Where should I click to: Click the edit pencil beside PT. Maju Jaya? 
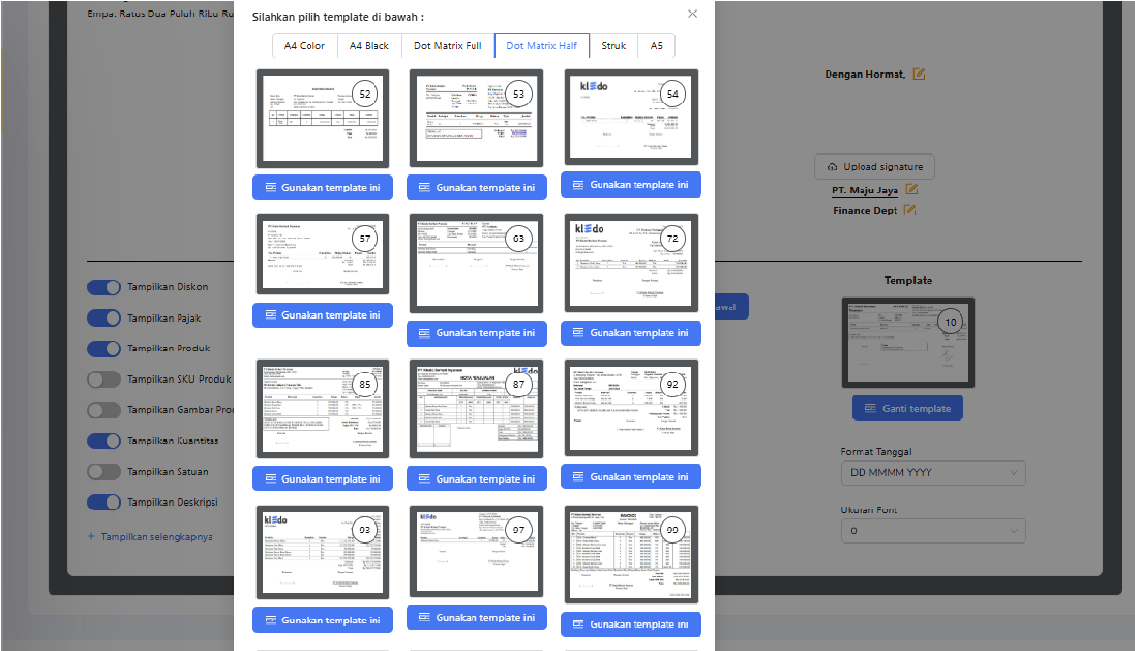pos(911,189)
